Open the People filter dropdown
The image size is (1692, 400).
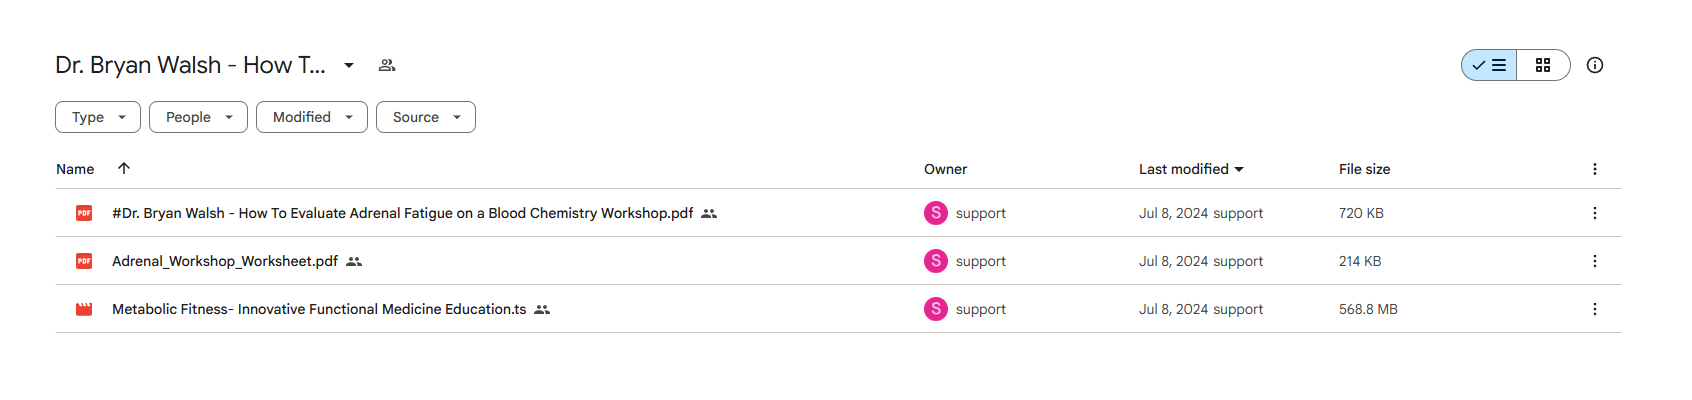tap(198, 117)
